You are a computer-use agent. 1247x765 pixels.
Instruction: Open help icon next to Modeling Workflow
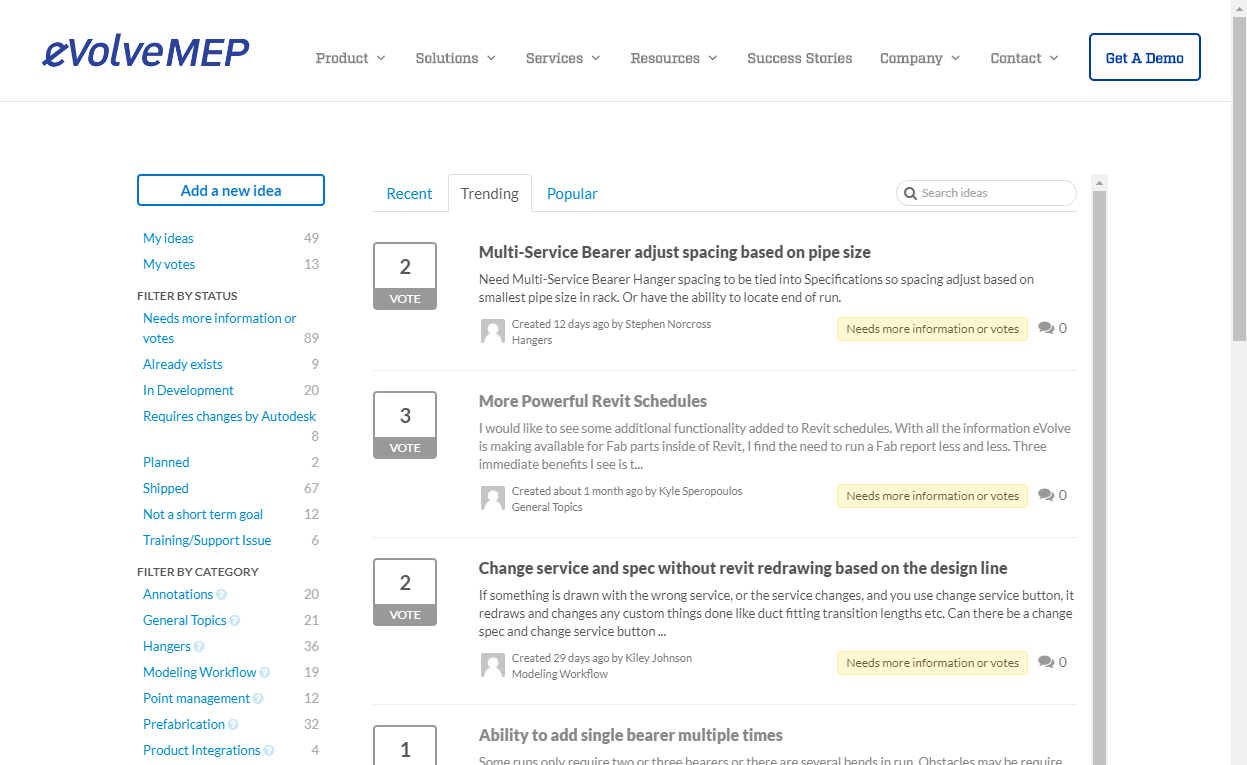(x=265, y=673)
